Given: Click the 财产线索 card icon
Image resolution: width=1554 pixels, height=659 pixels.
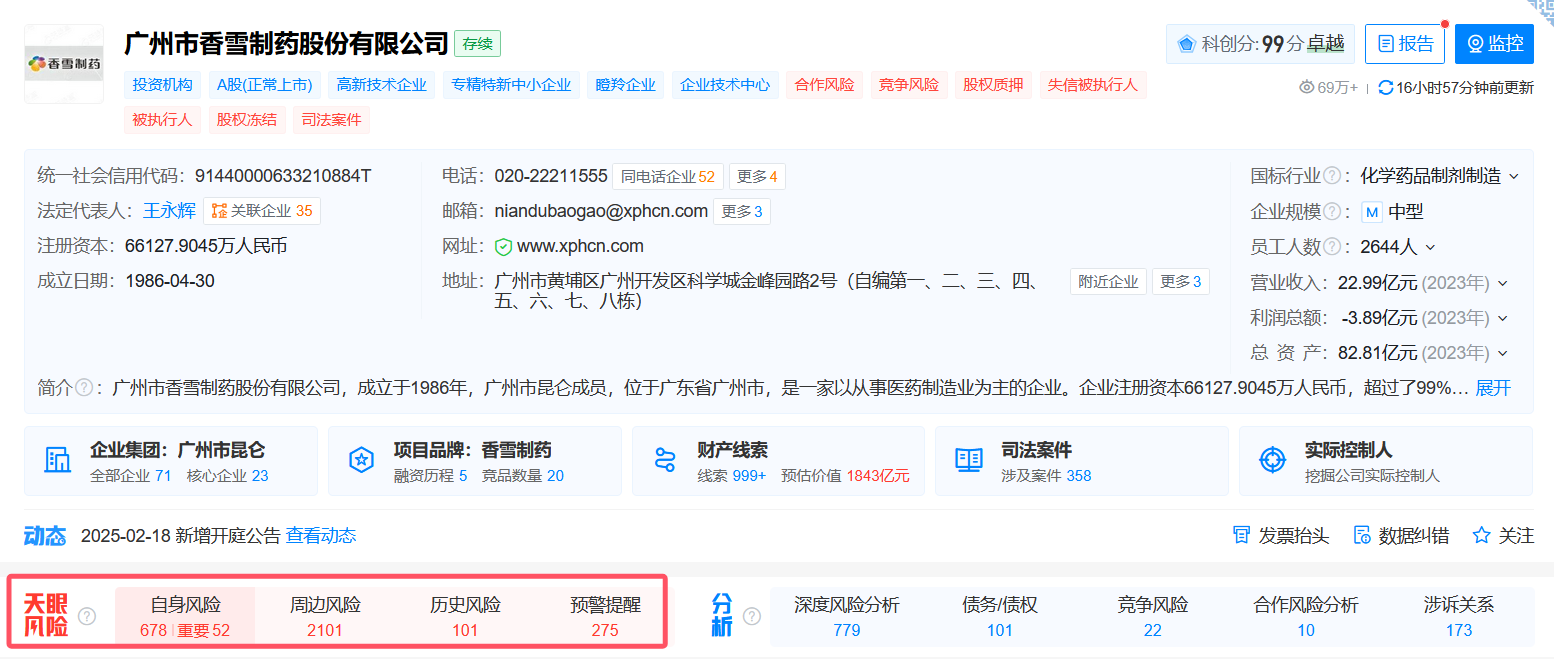Looking at the screenshot, I should (665, 460).
